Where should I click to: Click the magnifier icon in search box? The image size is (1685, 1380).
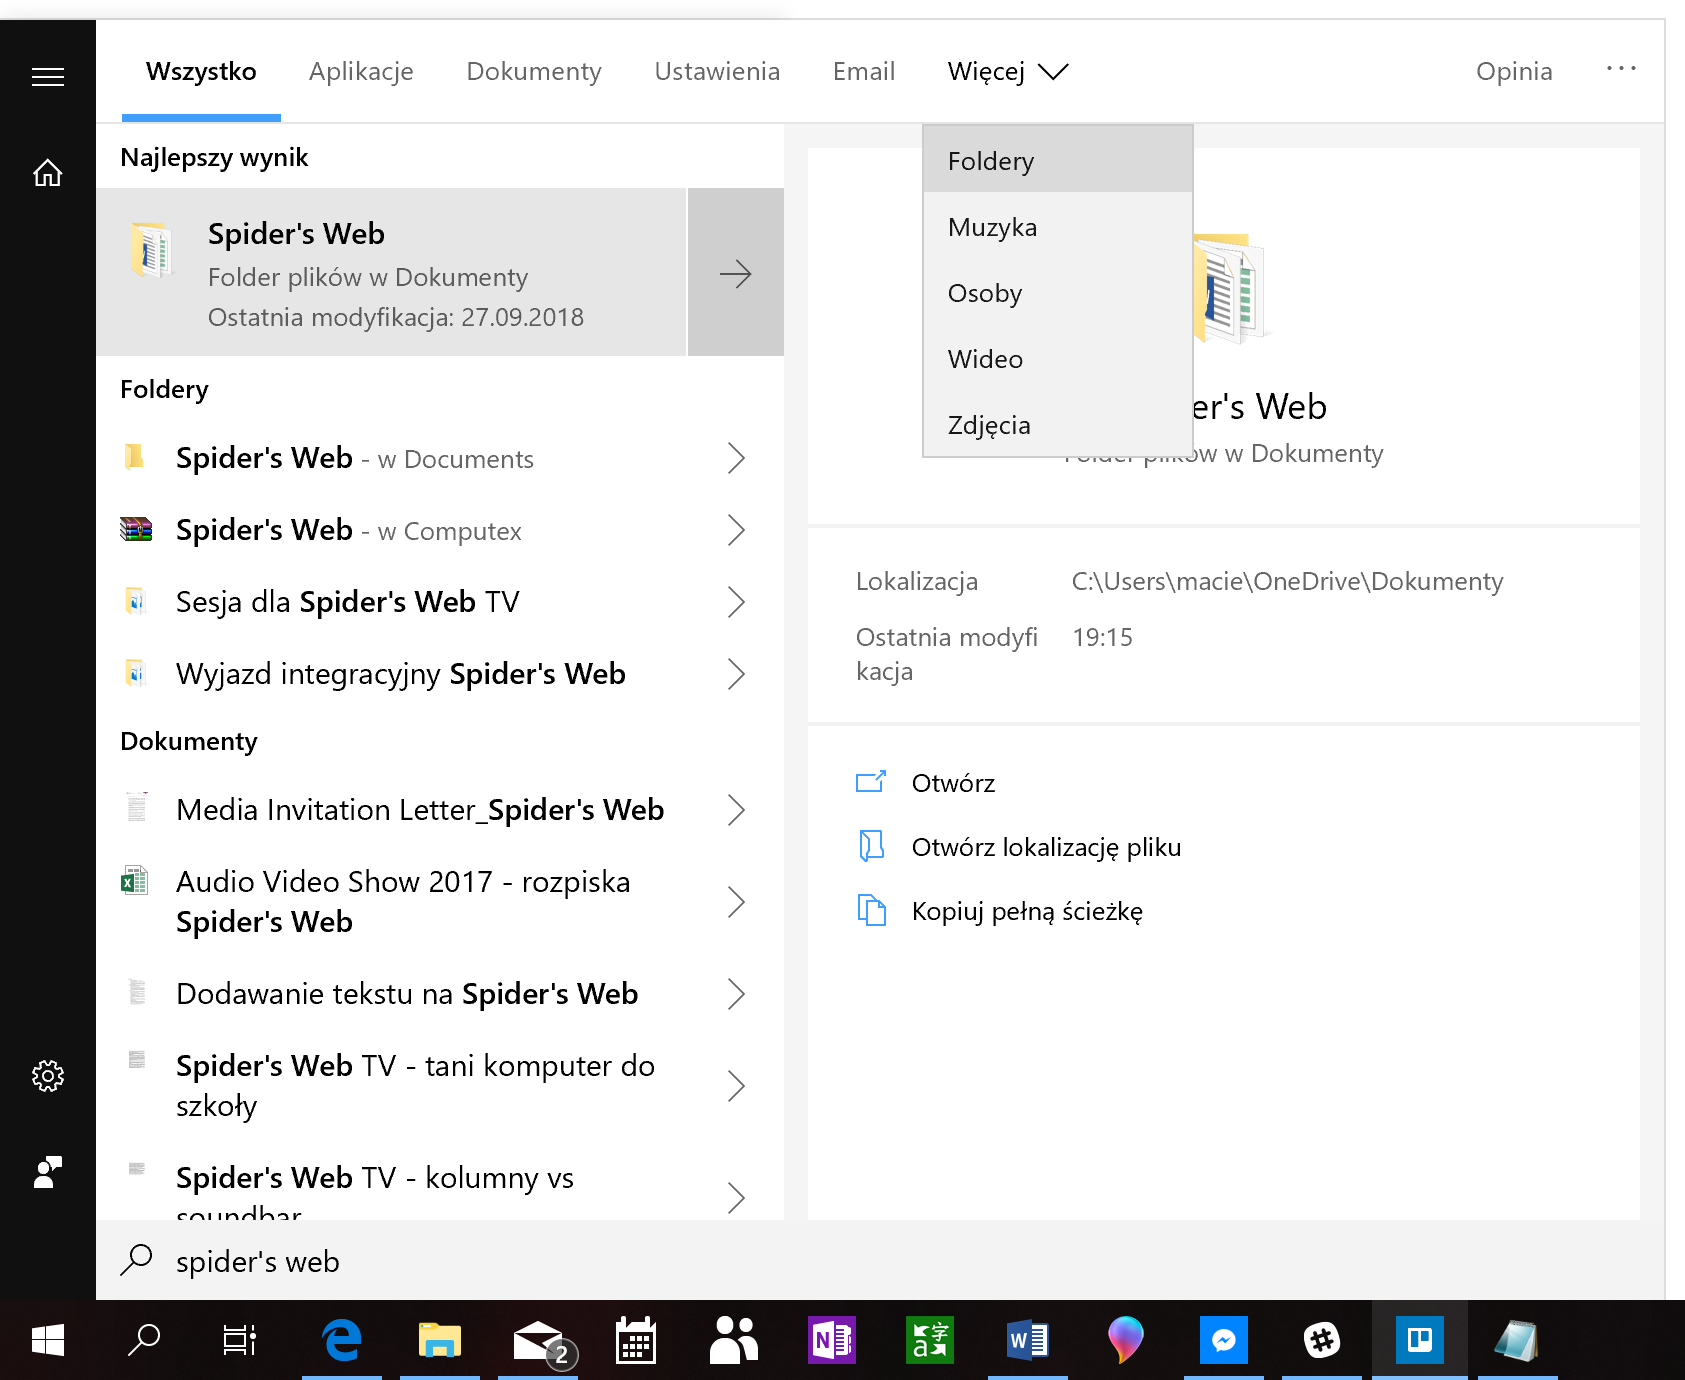coord(136,1260)
